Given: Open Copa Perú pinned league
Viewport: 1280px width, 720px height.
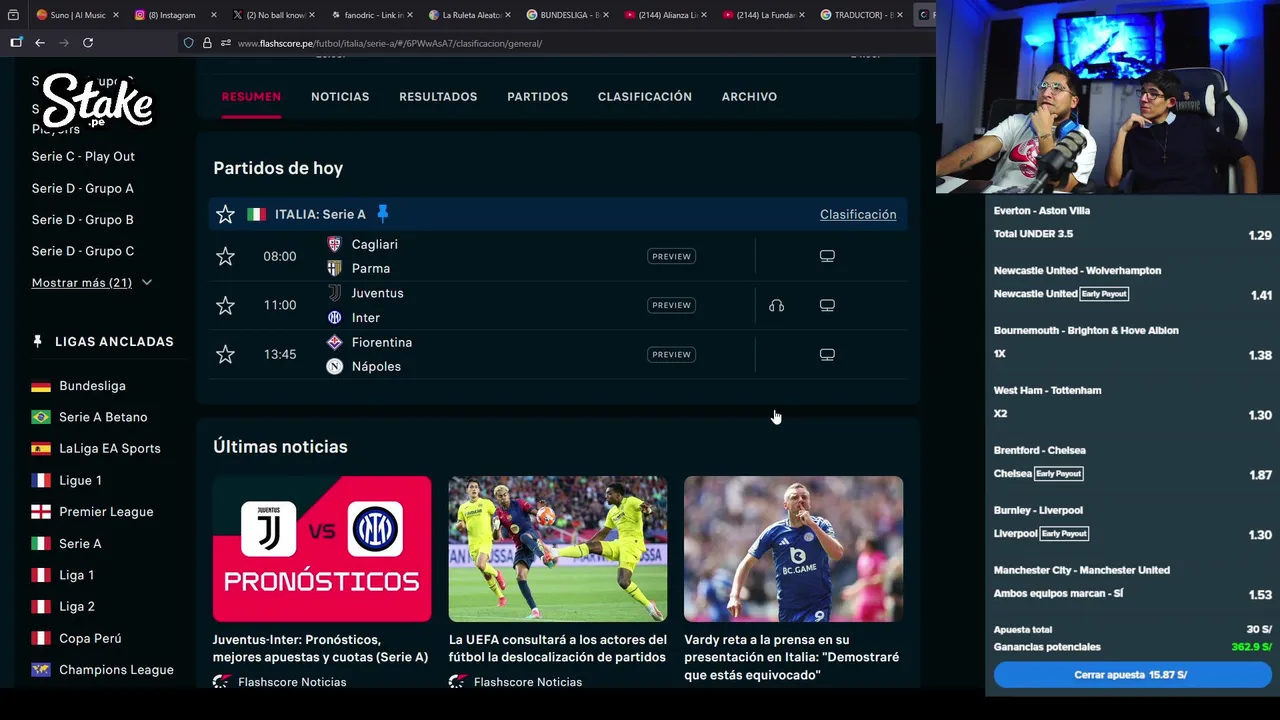Looking at the screenshot, I should [x=90, y=638].
